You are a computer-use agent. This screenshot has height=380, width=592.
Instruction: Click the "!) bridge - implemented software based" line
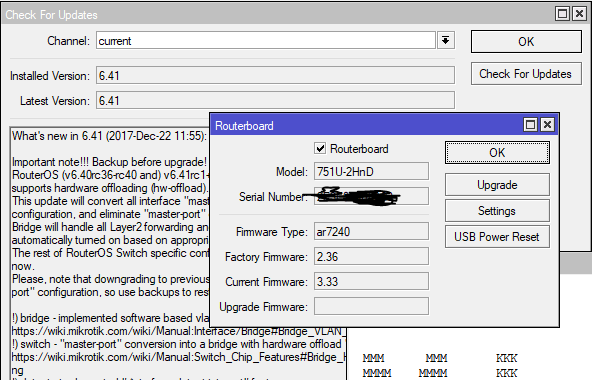[110, 318]
